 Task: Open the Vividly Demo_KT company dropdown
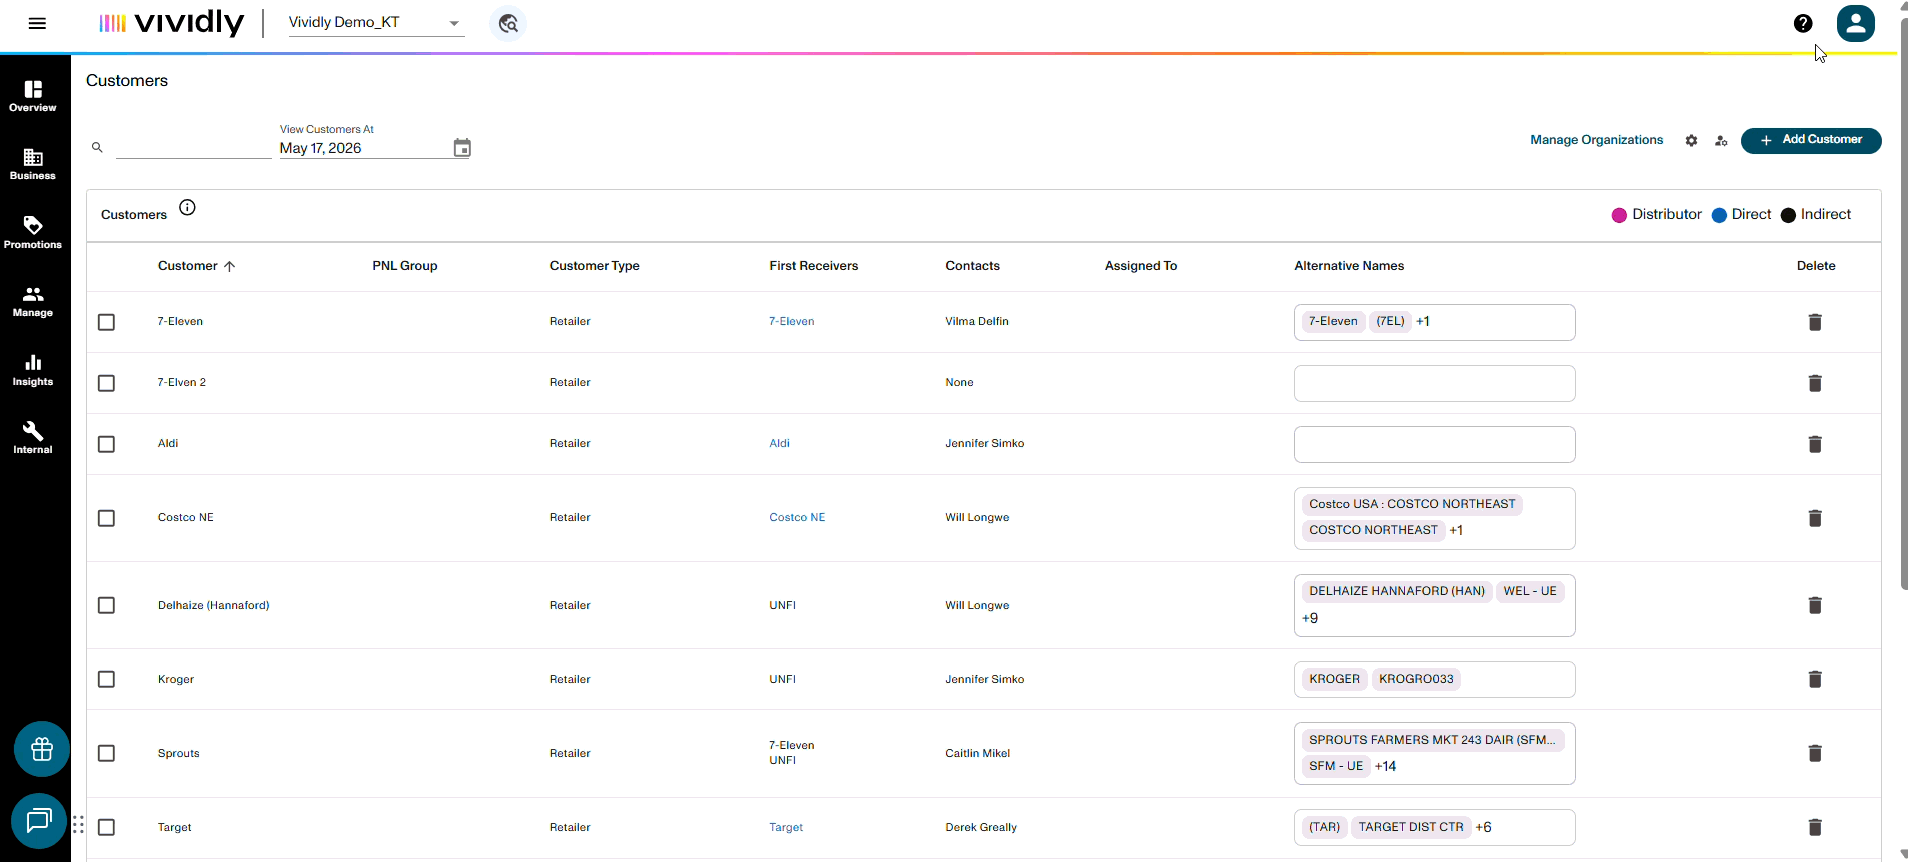tap(376, 23)
